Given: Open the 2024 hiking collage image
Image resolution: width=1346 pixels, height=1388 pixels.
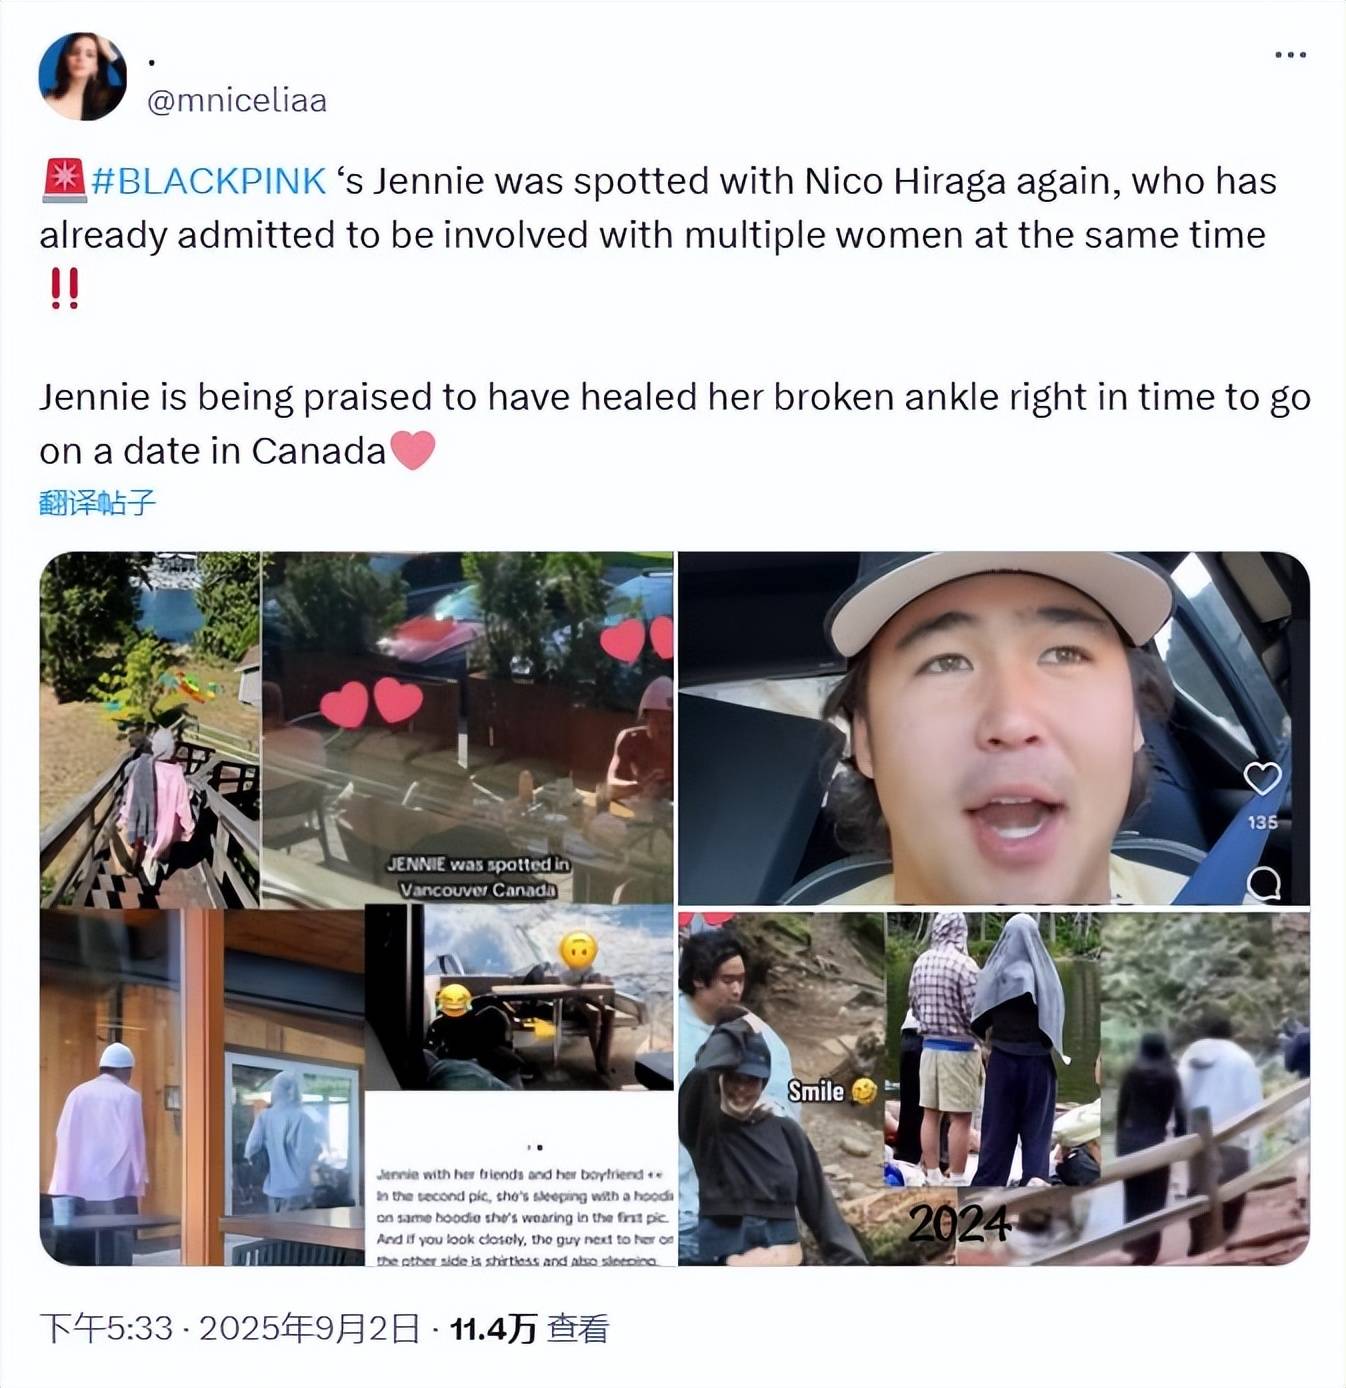Looking at the screenshot, I should pos(993,1088).
